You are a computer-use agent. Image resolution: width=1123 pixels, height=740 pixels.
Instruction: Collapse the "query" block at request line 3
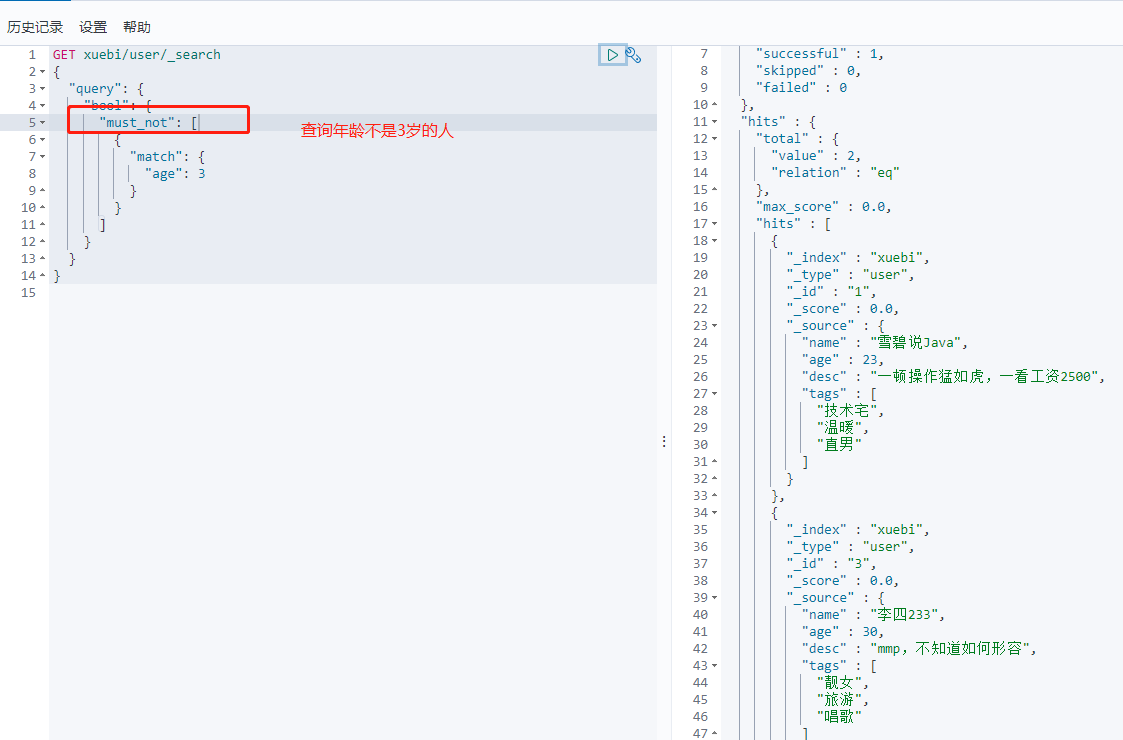point(42,89)
